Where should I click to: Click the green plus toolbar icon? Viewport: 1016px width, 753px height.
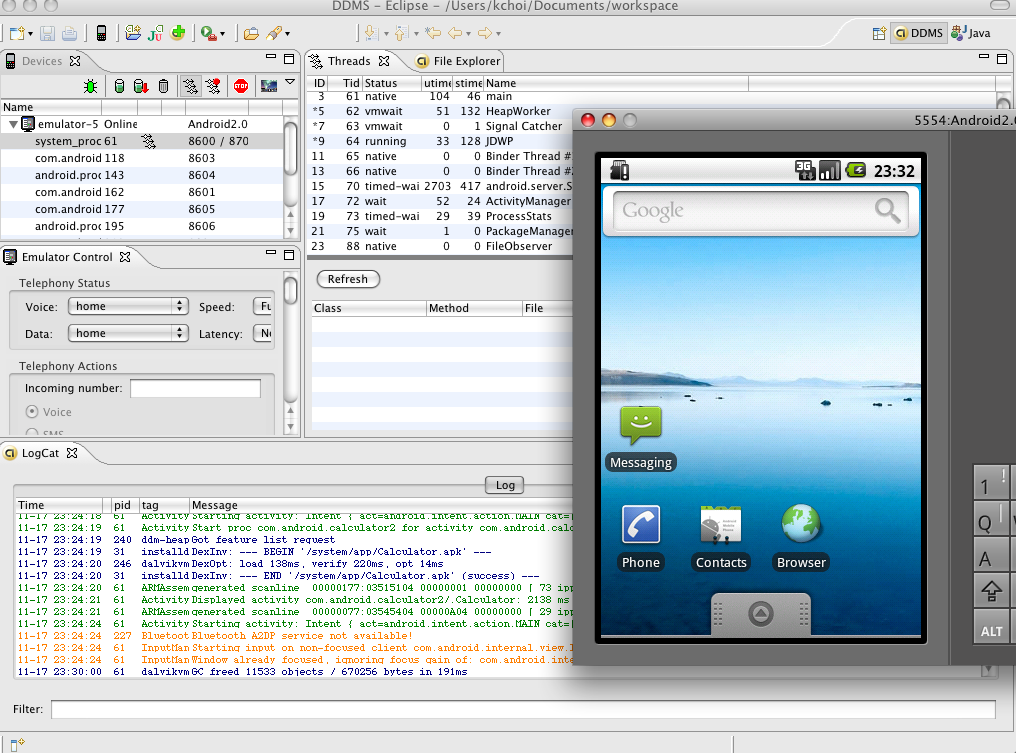pyautogui.click(x=178, y=32)
